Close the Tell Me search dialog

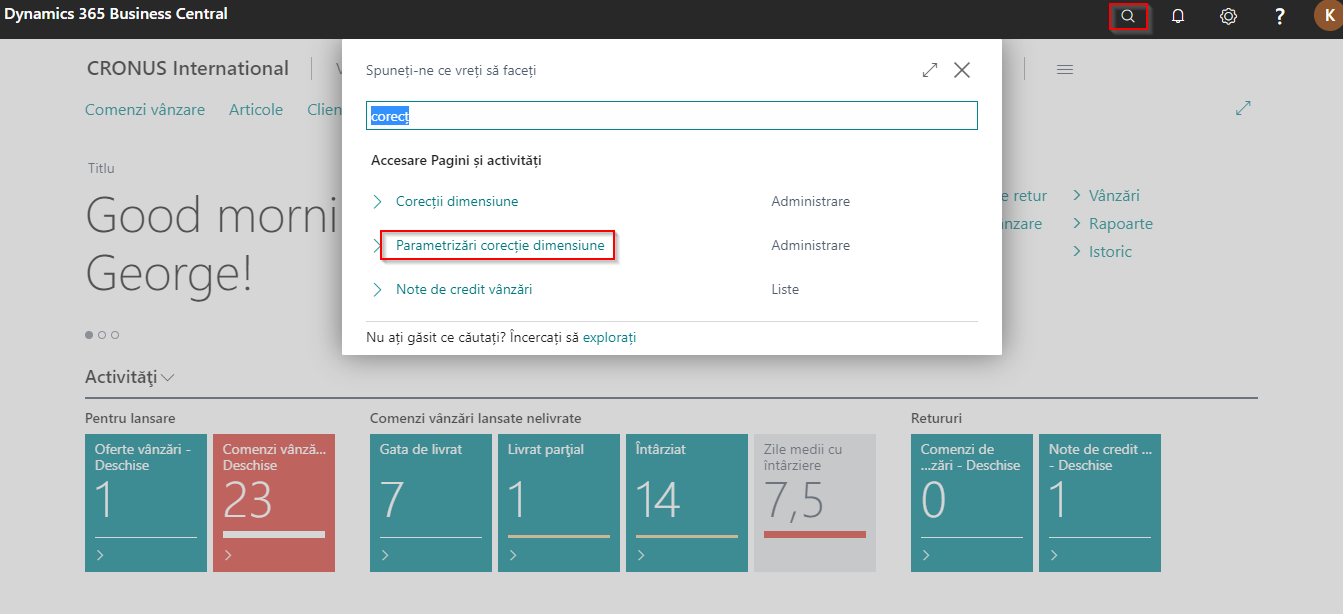(962, 70)
